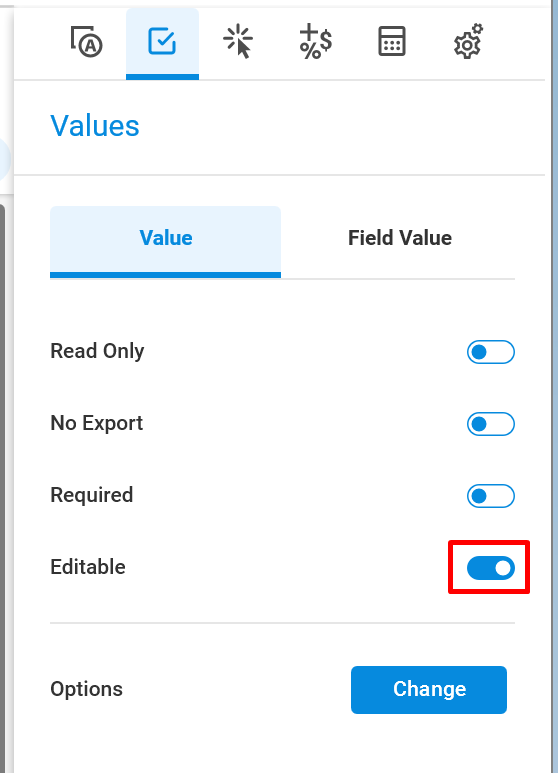Switch to the Value tab
The height and width of the screenshot is (773, 558).
166,242
